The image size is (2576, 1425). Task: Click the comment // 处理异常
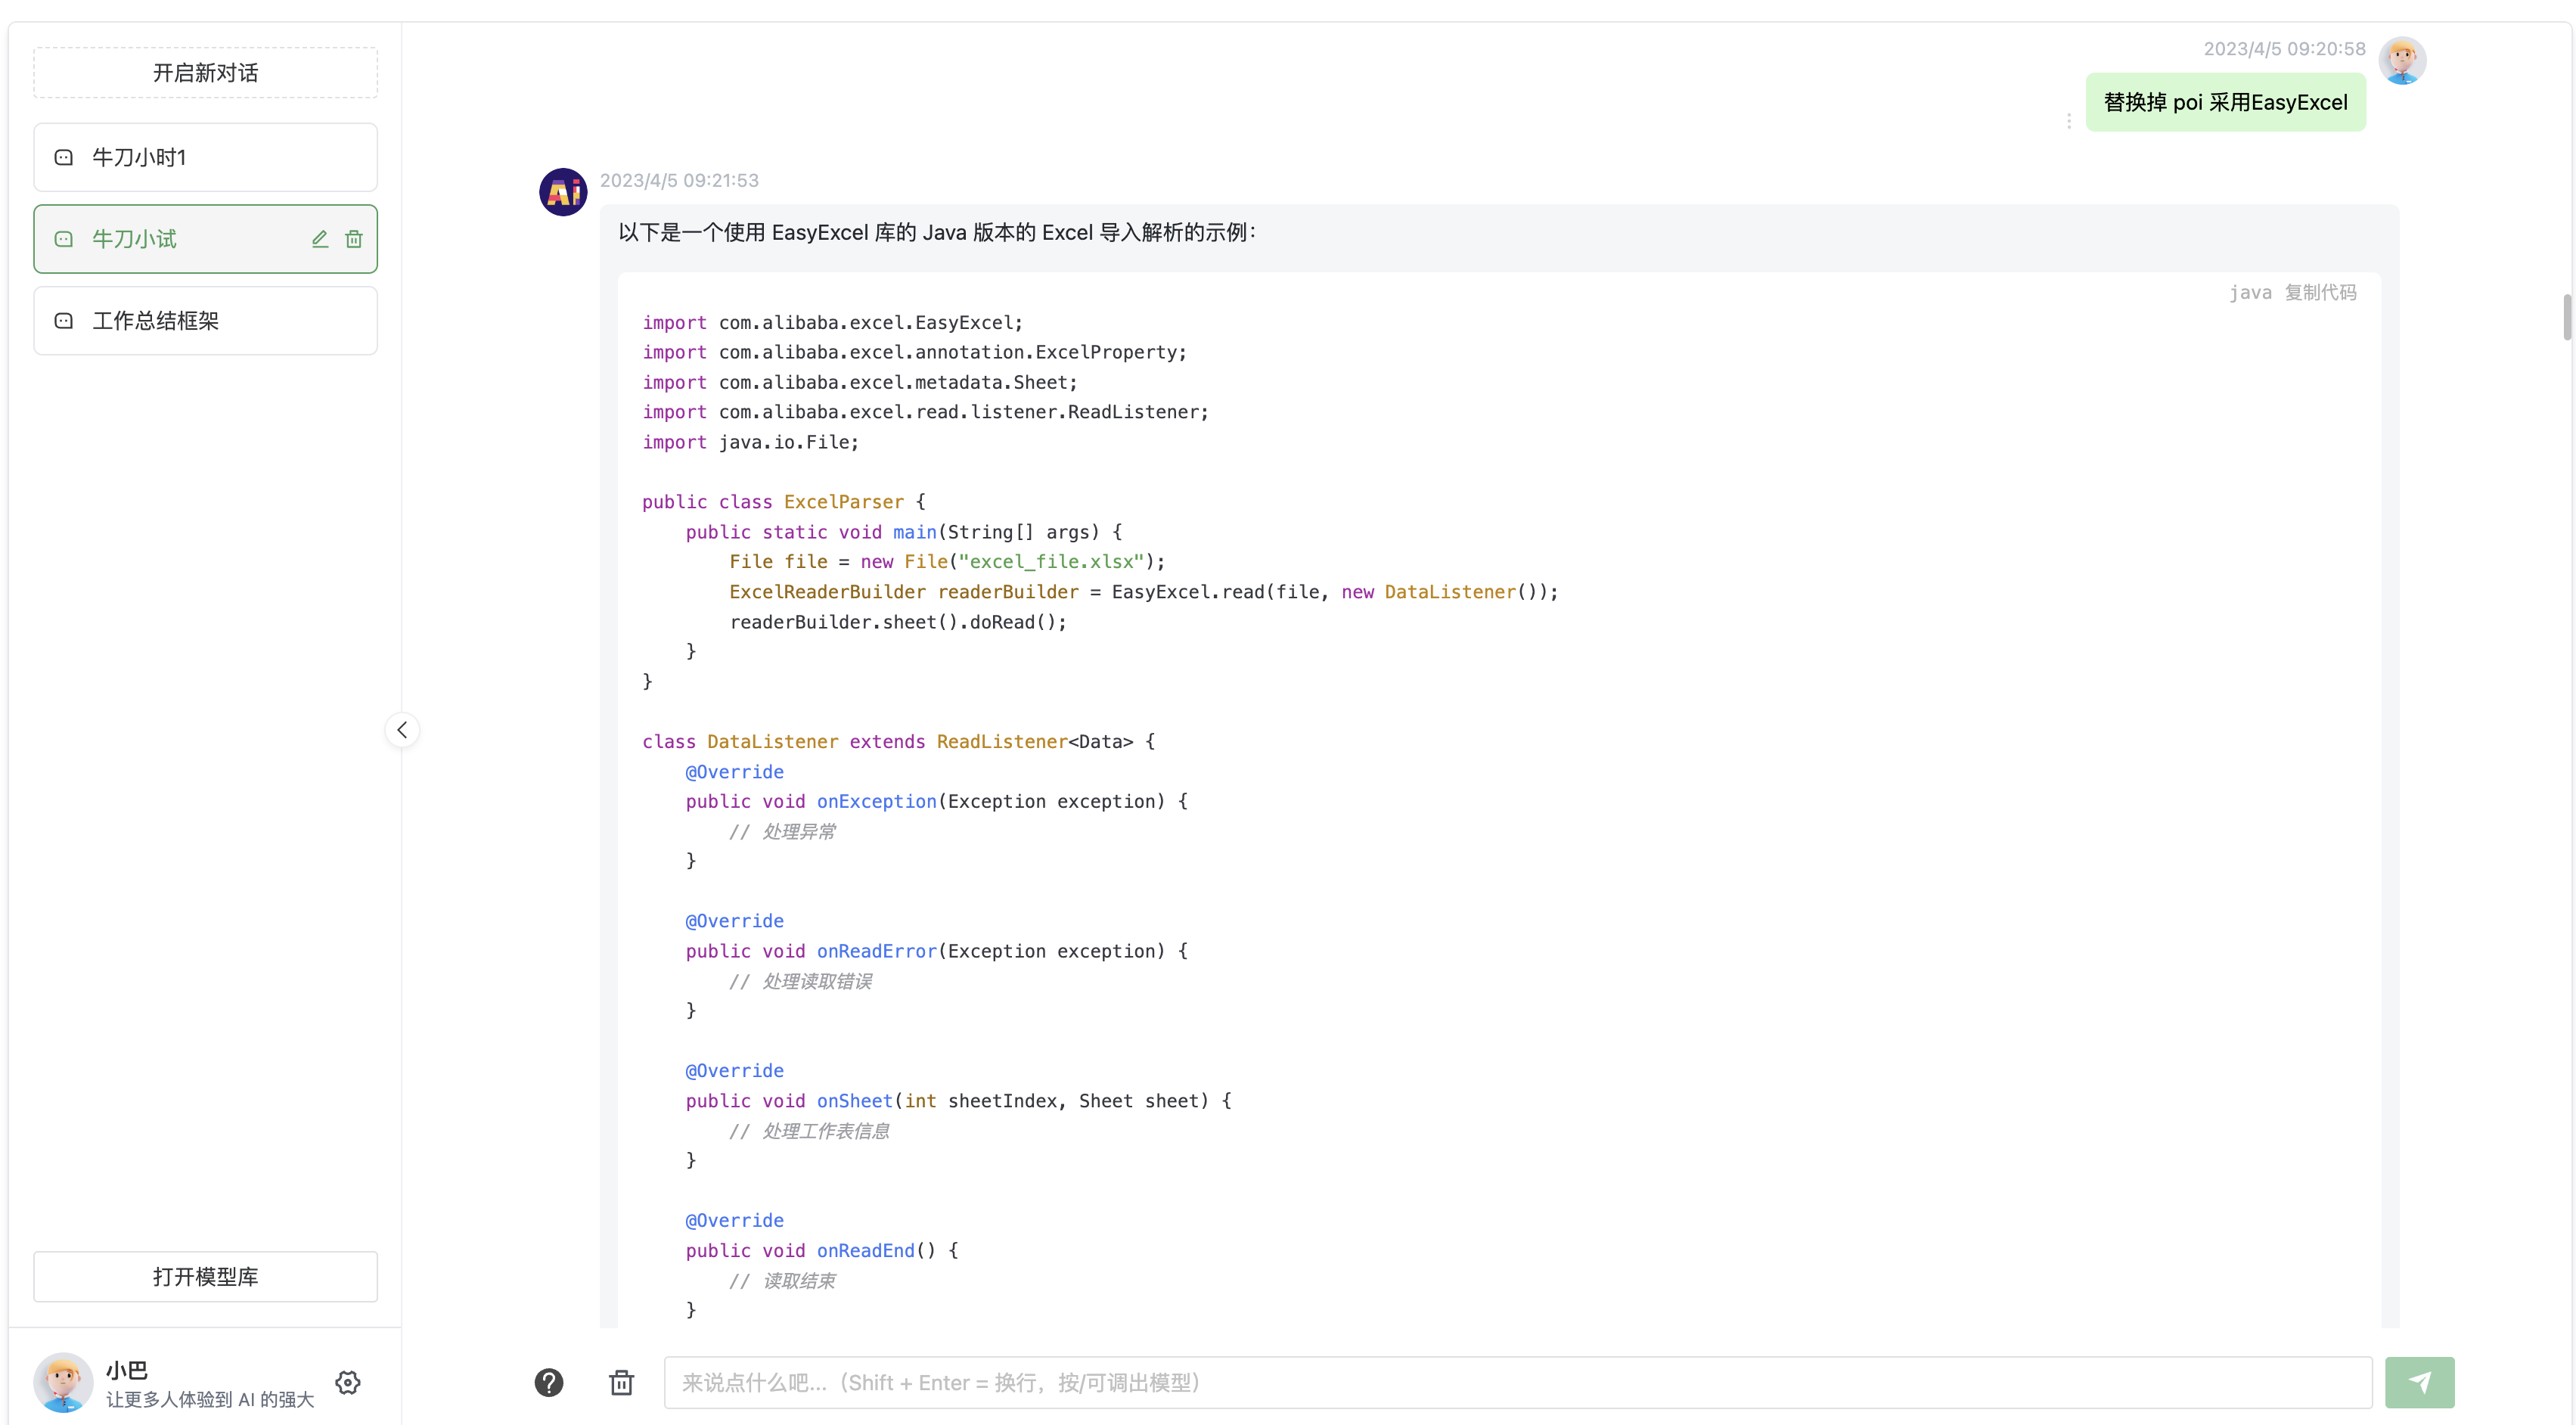(782, 832)
